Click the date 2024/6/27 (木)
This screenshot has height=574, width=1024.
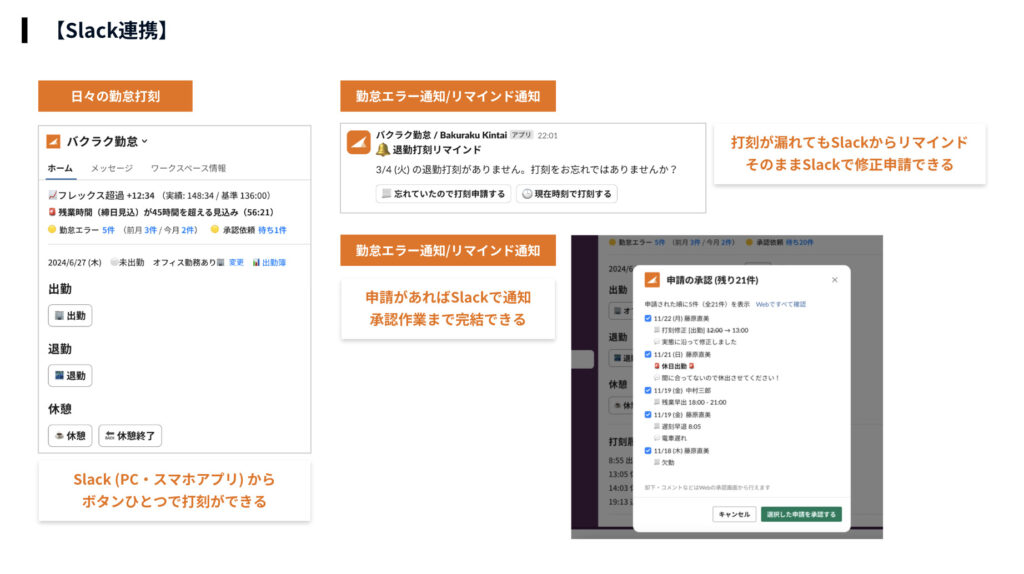coord(74,263)
